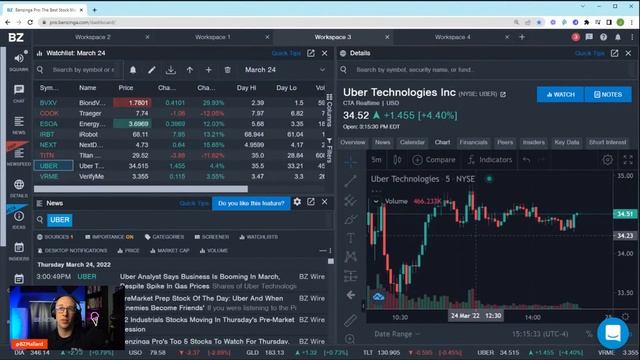Pop out the Watchlist panel
Viewport: 640px width, 360px height.
point(311,53)
